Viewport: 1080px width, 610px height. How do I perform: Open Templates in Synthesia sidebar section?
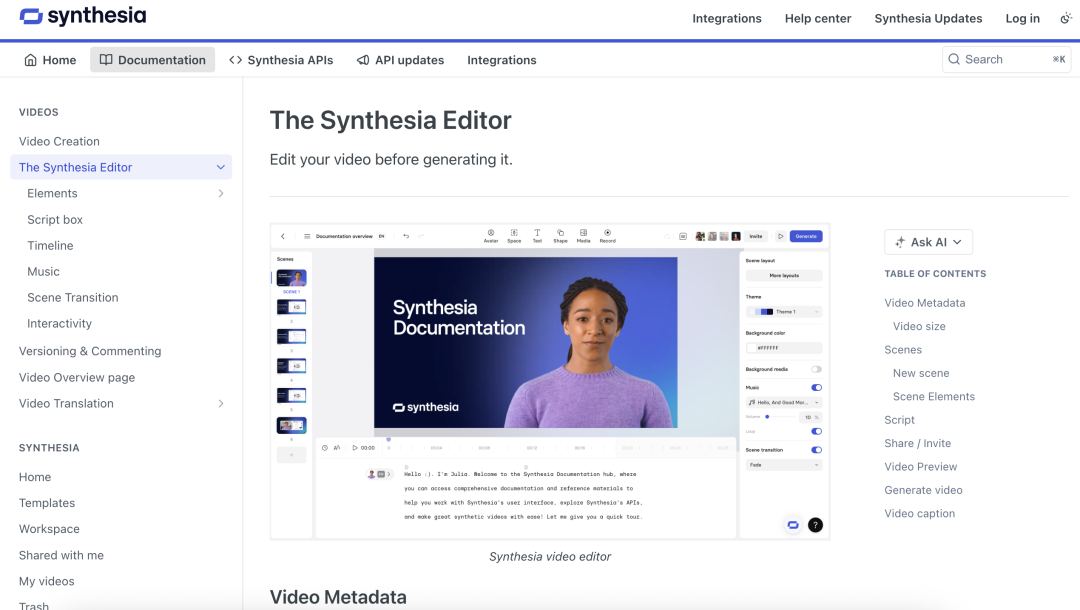coord(47,503)
